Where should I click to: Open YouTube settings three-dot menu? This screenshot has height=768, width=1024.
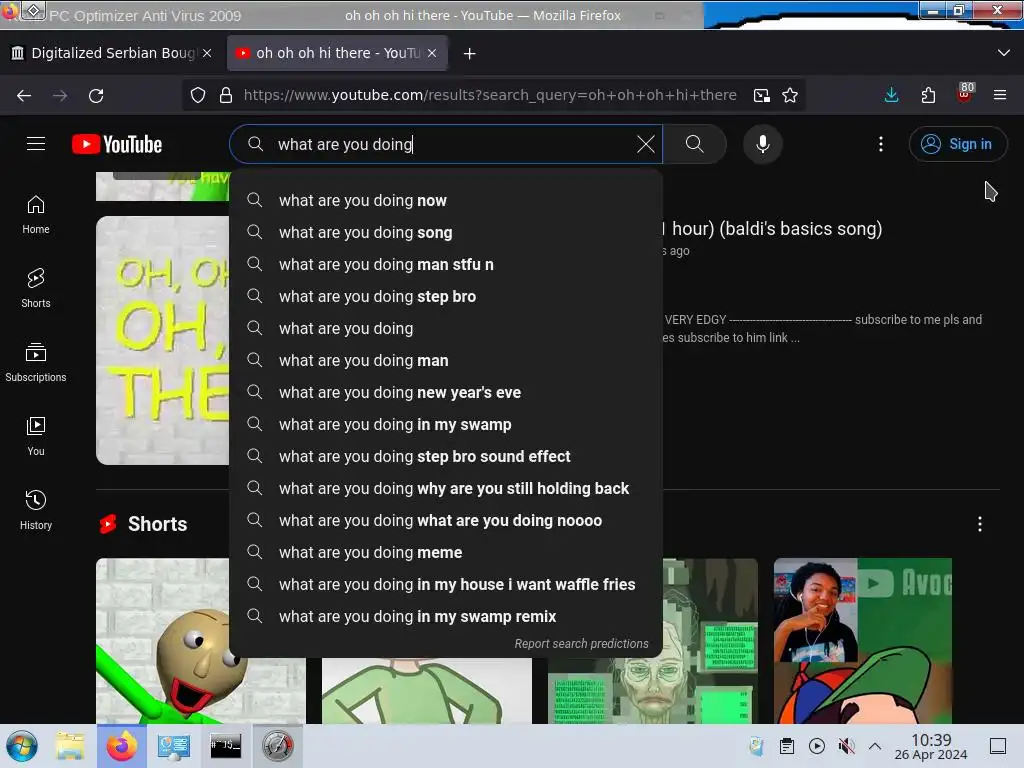pyautogui.click(x=880, y=144)
